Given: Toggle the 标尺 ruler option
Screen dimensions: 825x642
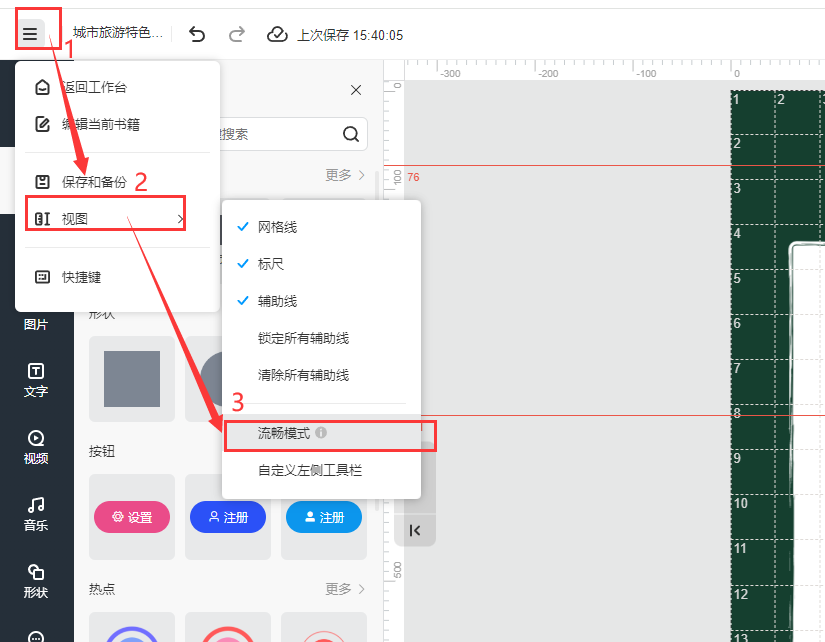Looking at the screenshot, I should pyautogui.click(x=271, y=264).
